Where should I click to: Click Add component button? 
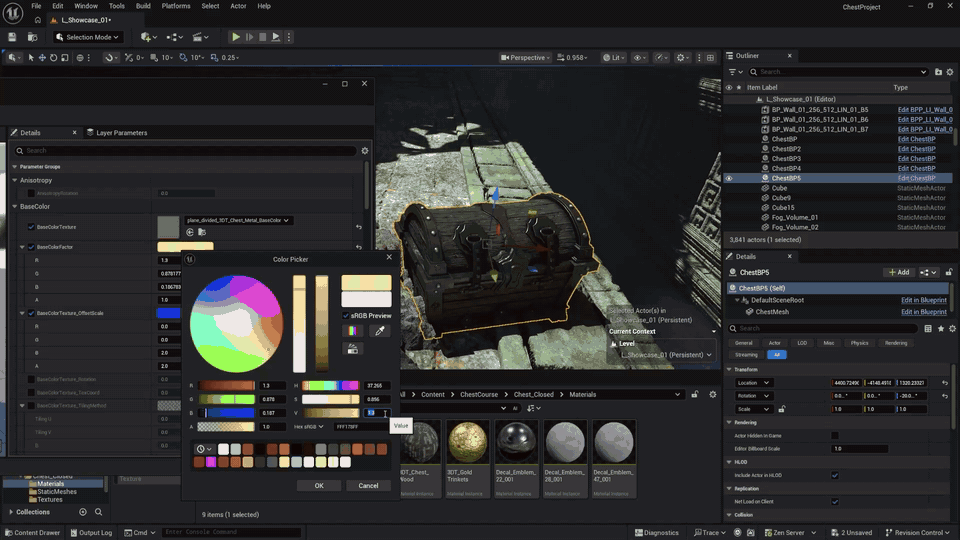899,272
